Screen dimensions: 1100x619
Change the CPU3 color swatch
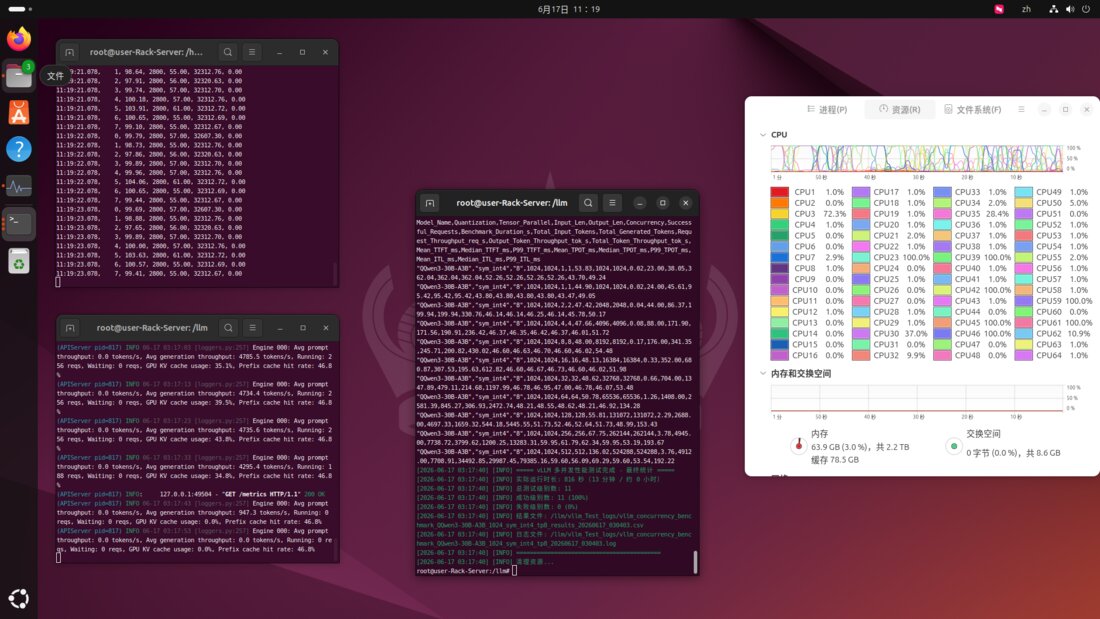coord(779,213)
